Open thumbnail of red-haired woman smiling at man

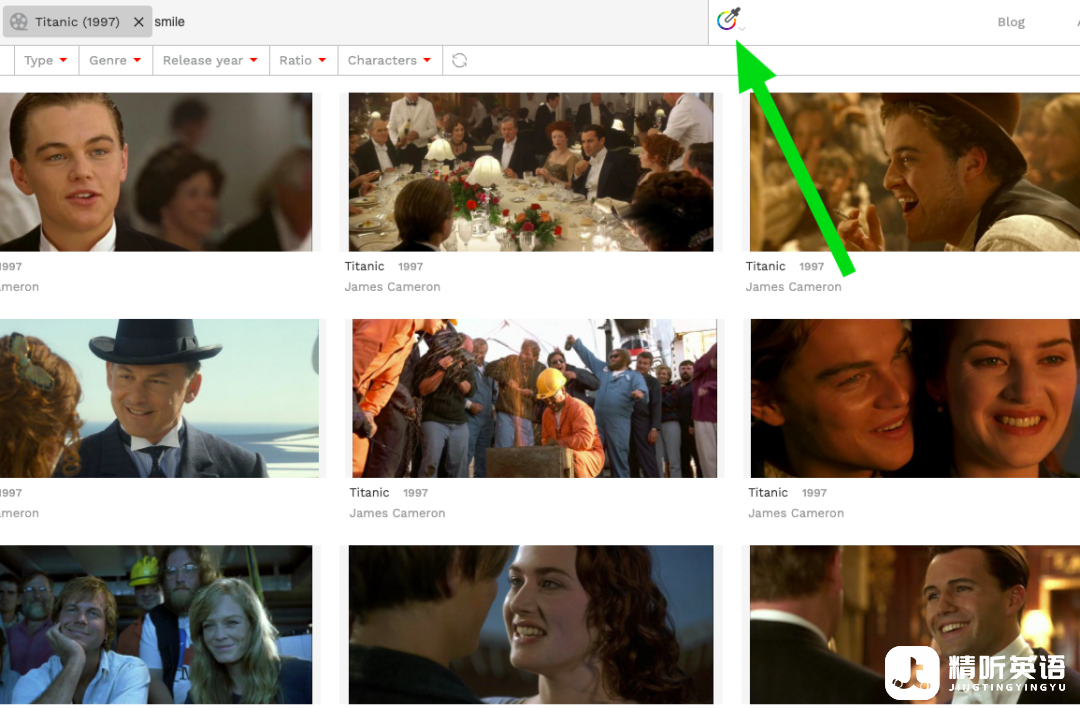(531, 625)
